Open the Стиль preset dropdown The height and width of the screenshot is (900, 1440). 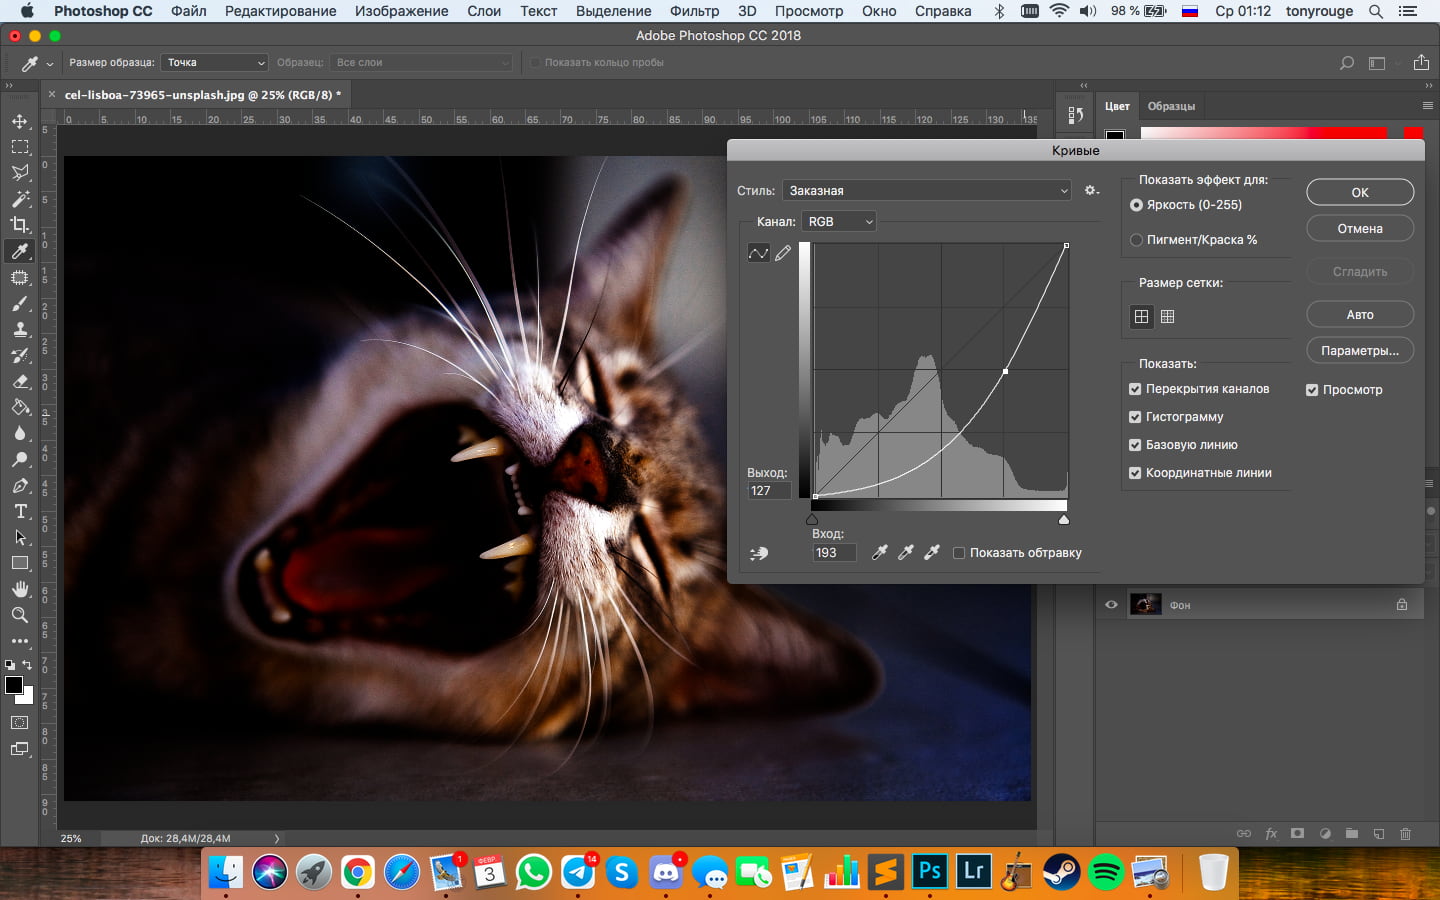[926, 190]
